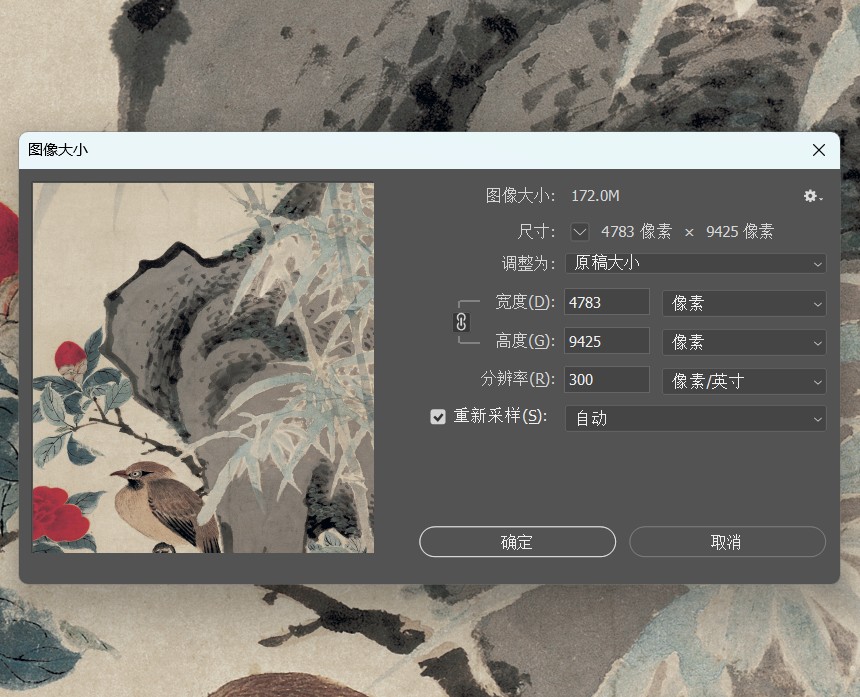Screen dimensions: 860x697
Task: Click the 高度 input field showing 9425
Action: pyautogui.click(x=607, y=341)
